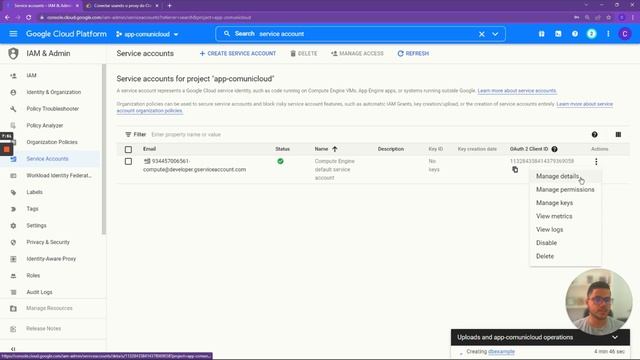Click the service account email address

tap(194, 165)
